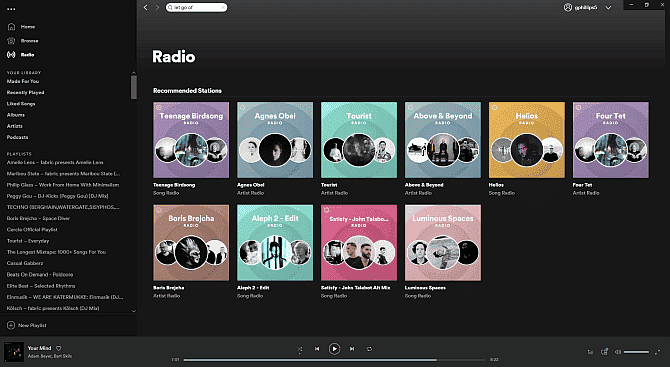The image size is (670, 367).
Task: Navigate forward with the right arrow
Action: pos(157,7)
